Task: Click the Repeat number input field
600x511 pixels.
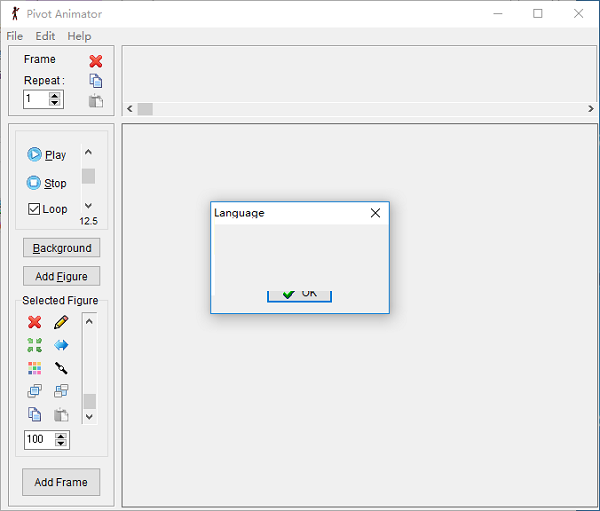Action: (x=36, y=99)
